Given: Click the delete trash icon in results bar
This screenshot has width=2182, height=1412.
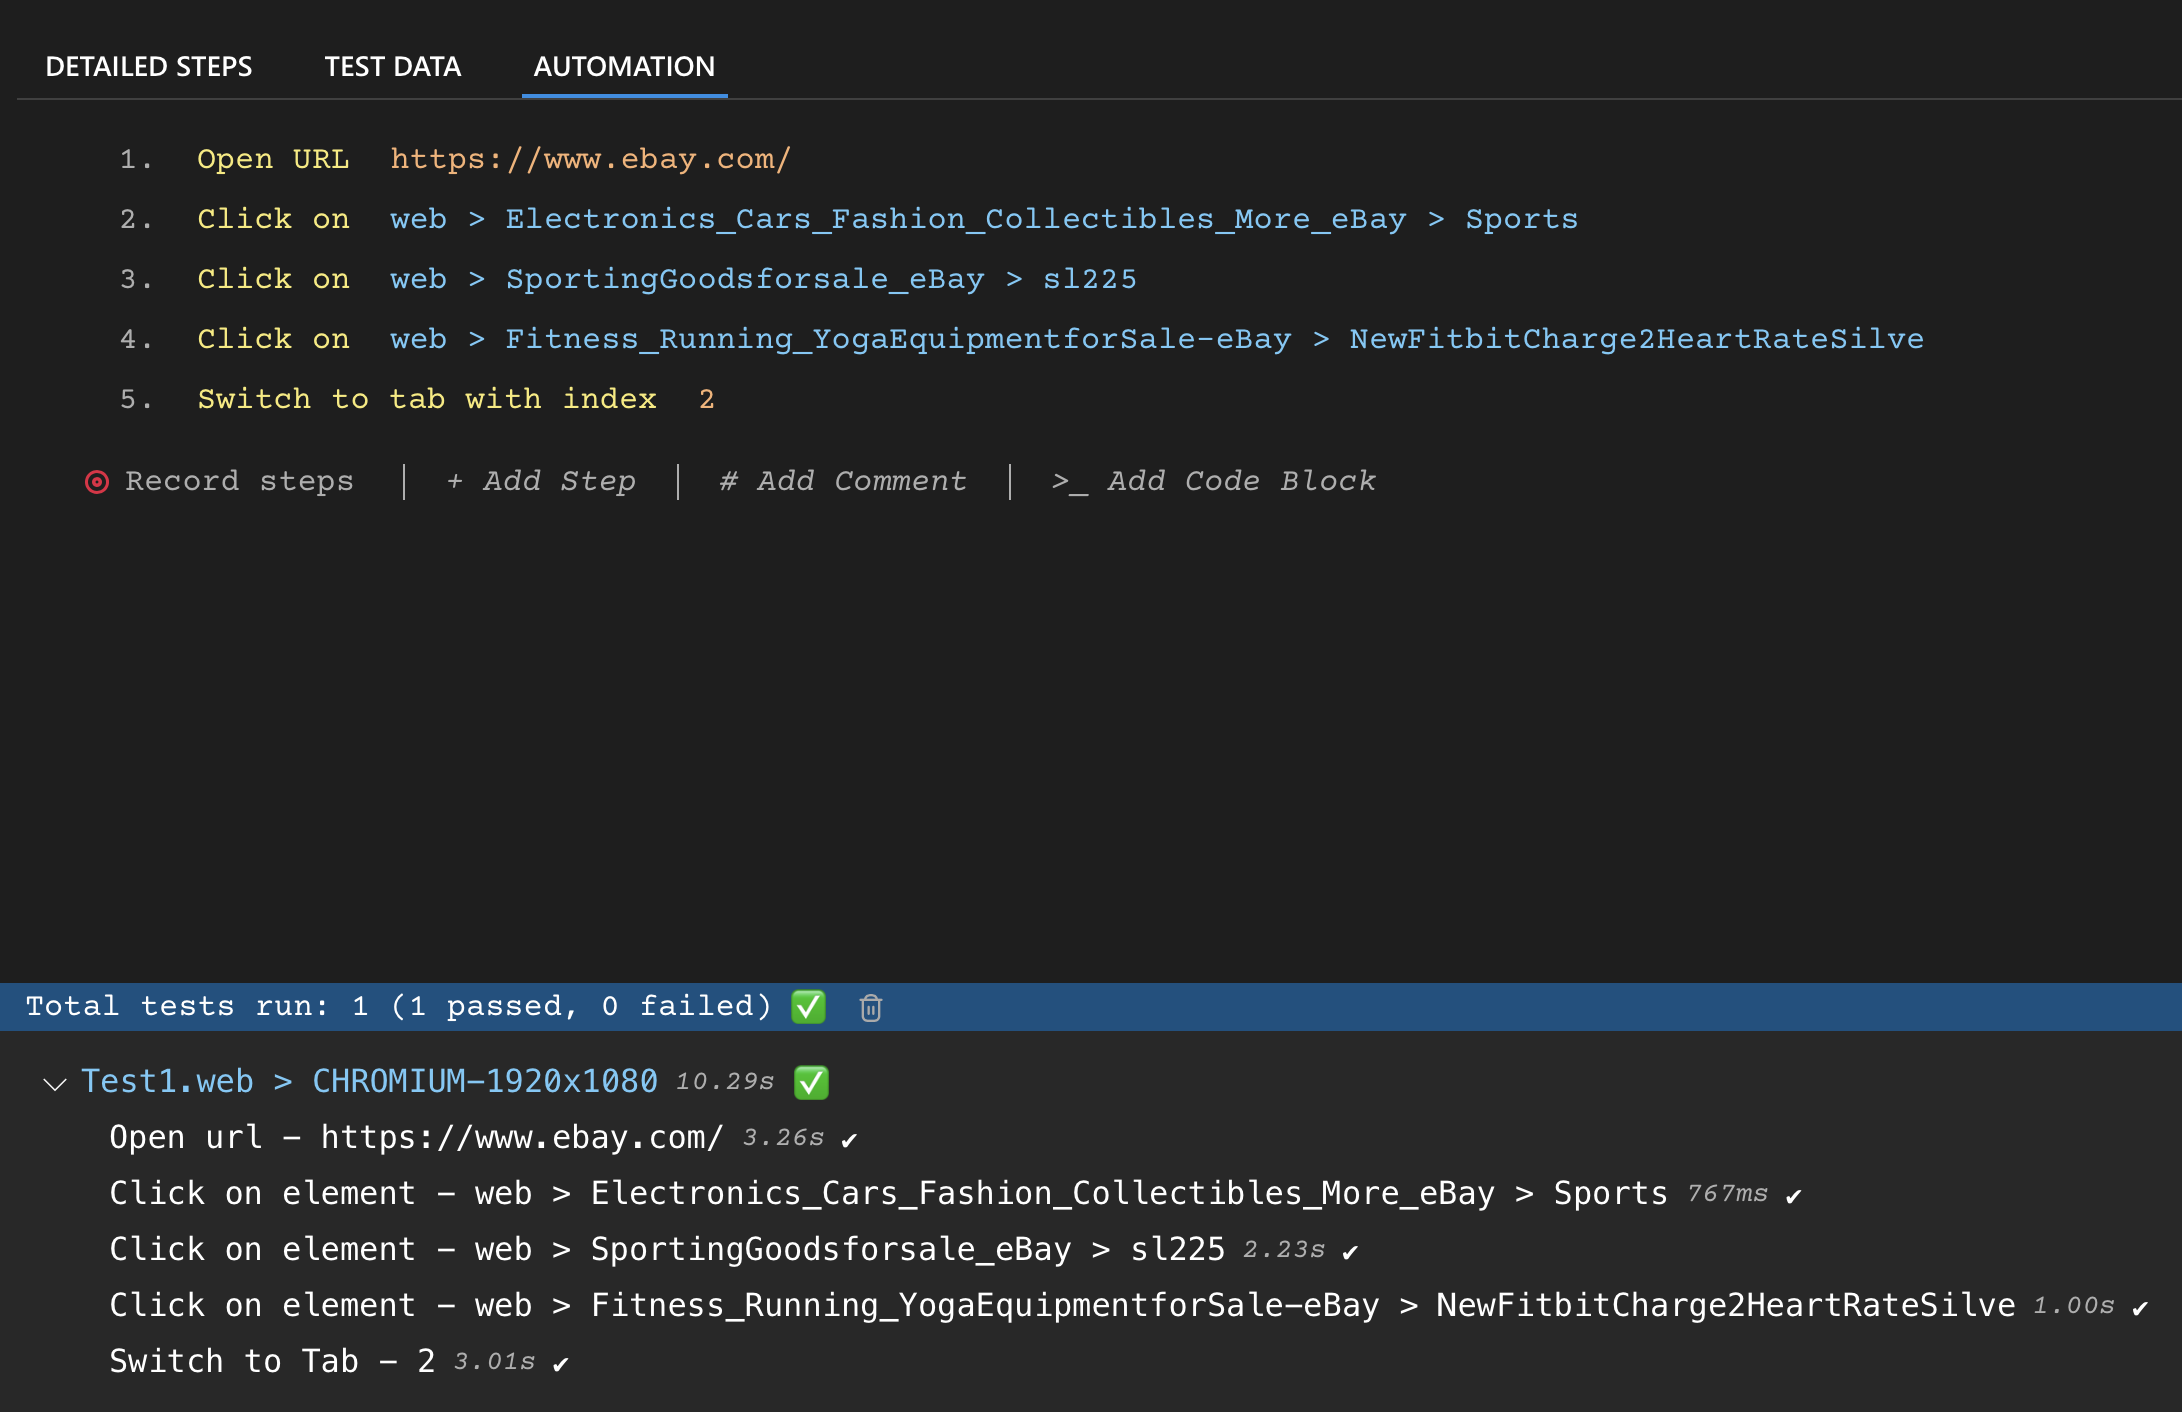Looking at the screenshot, I should pyautogui.click(x=872, y=1007).
